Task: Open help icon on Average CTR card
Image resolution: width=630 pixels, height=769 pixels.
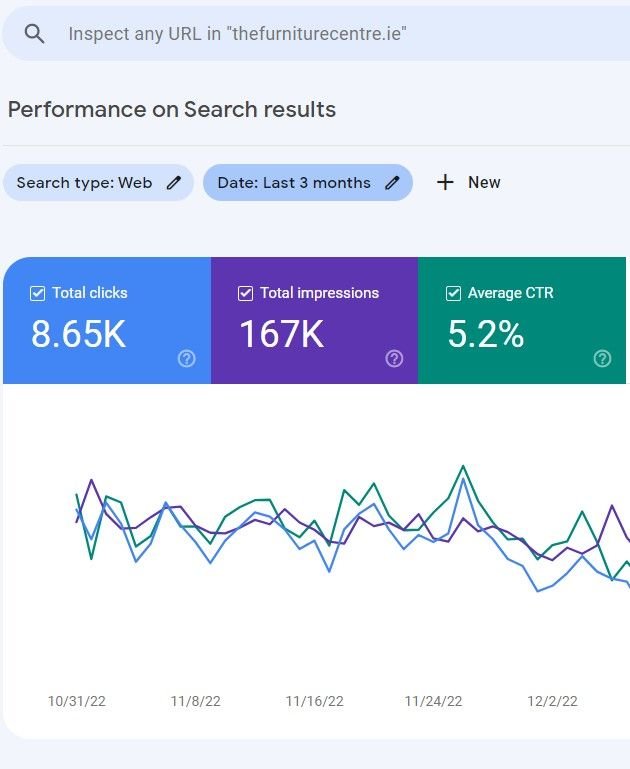Action: [x=602, y=358]
